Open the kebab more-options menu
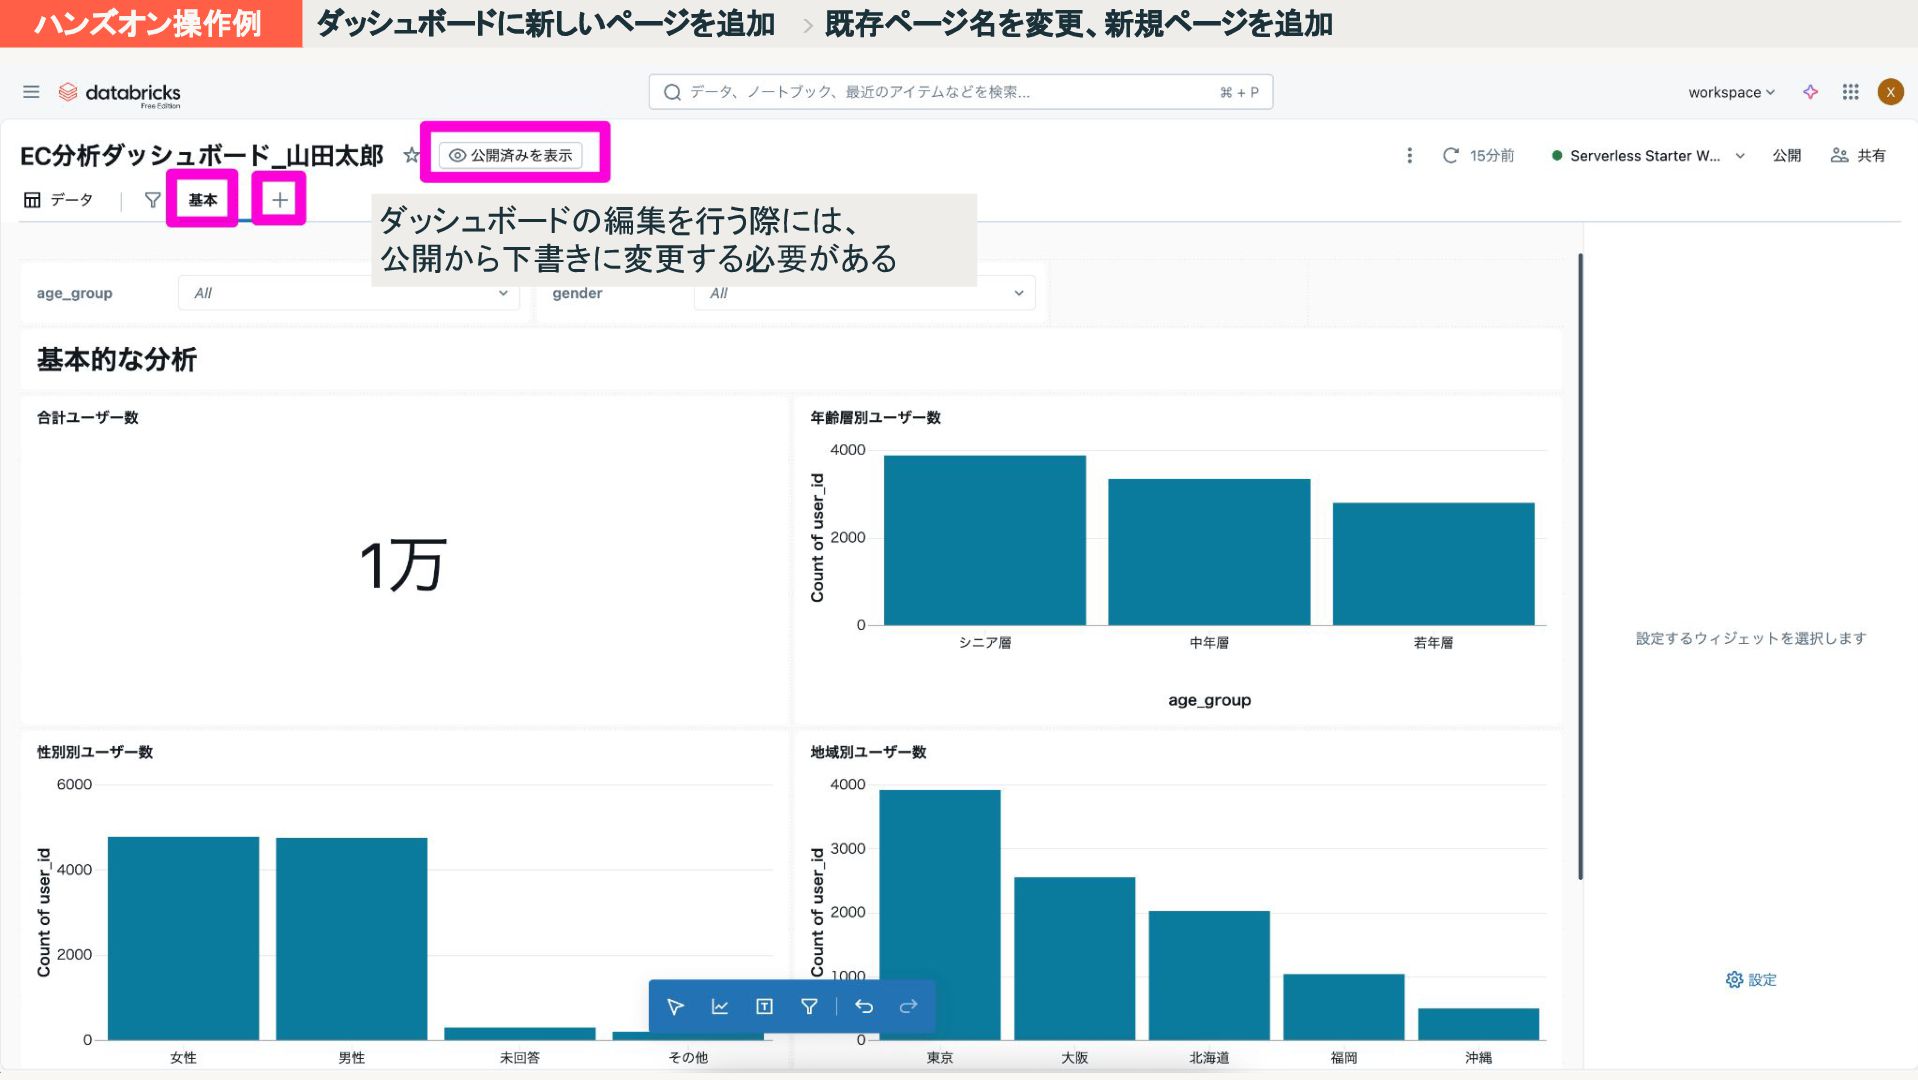The width and height of the screenshot is (1918, 1080). pyautogui.click(x=1409, y=155)
